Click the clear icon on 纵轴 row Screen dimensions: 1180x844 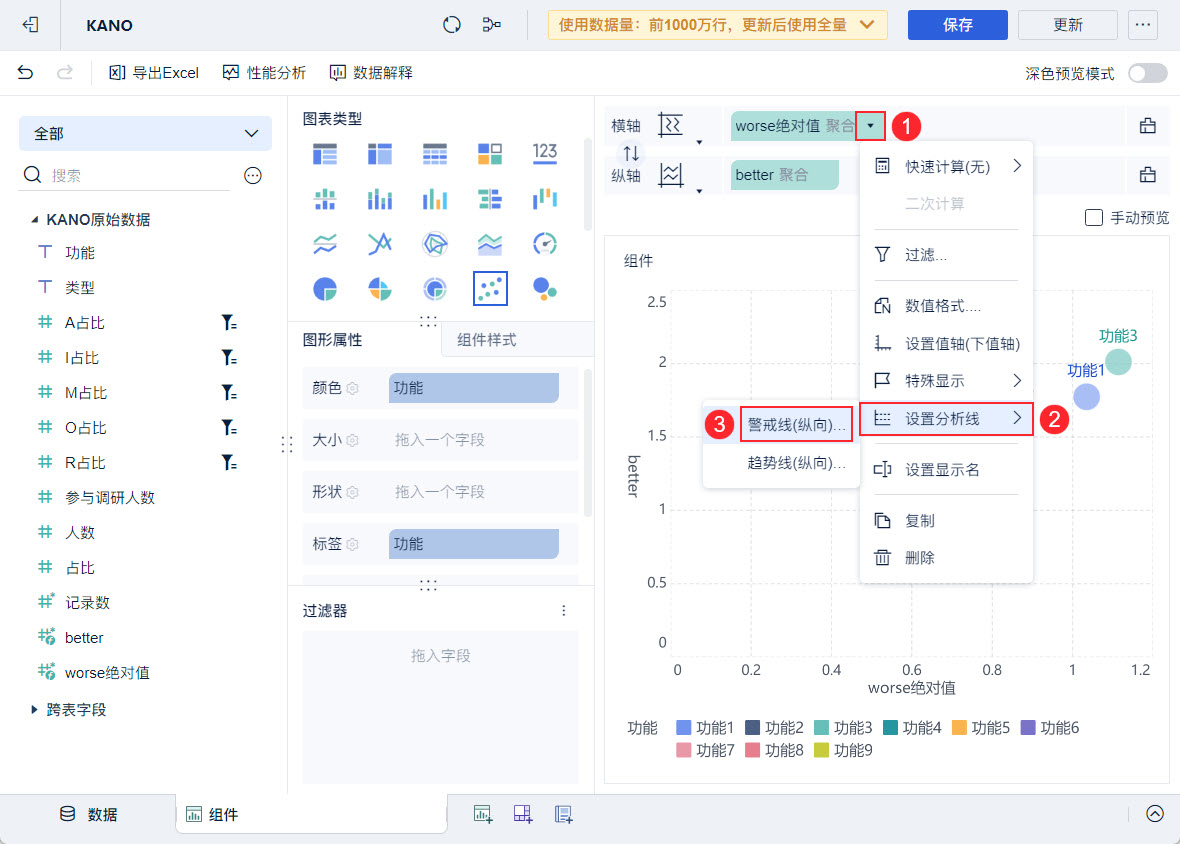tap(1147, 175)
